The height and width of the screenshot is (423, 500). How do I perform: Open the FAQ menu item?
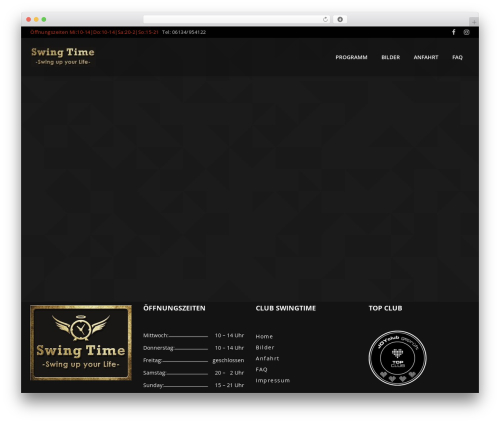457,57
